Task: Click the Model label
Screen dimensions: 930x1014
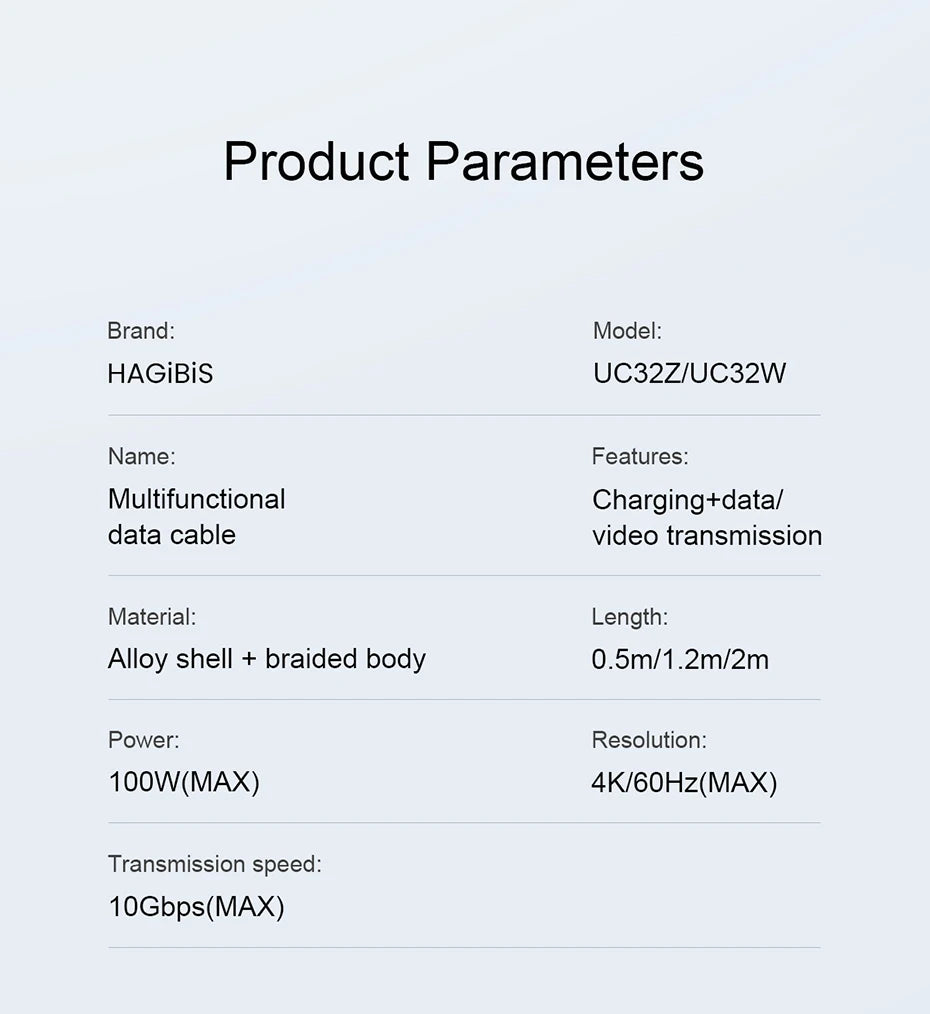Action: tap(627, 331)
